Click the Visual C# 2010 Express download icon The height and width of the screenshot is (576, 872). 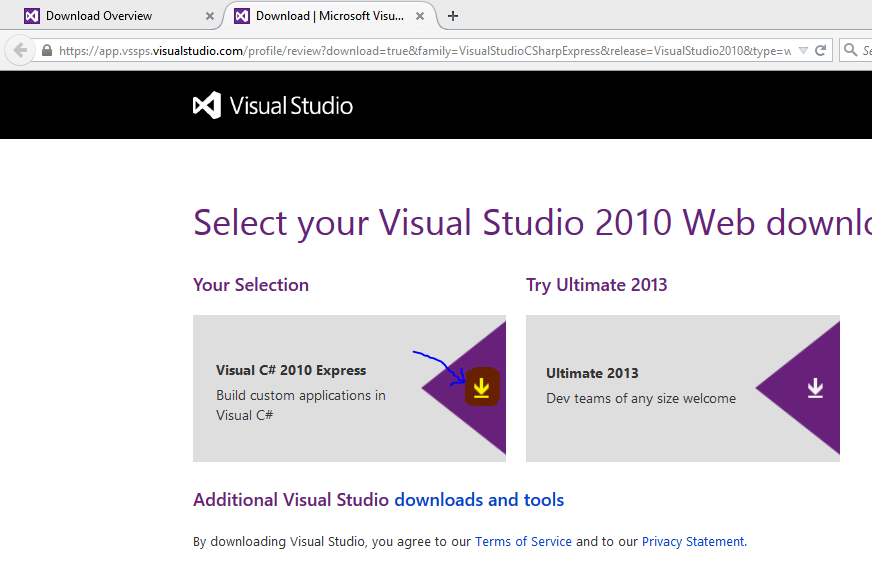point(481,386)
